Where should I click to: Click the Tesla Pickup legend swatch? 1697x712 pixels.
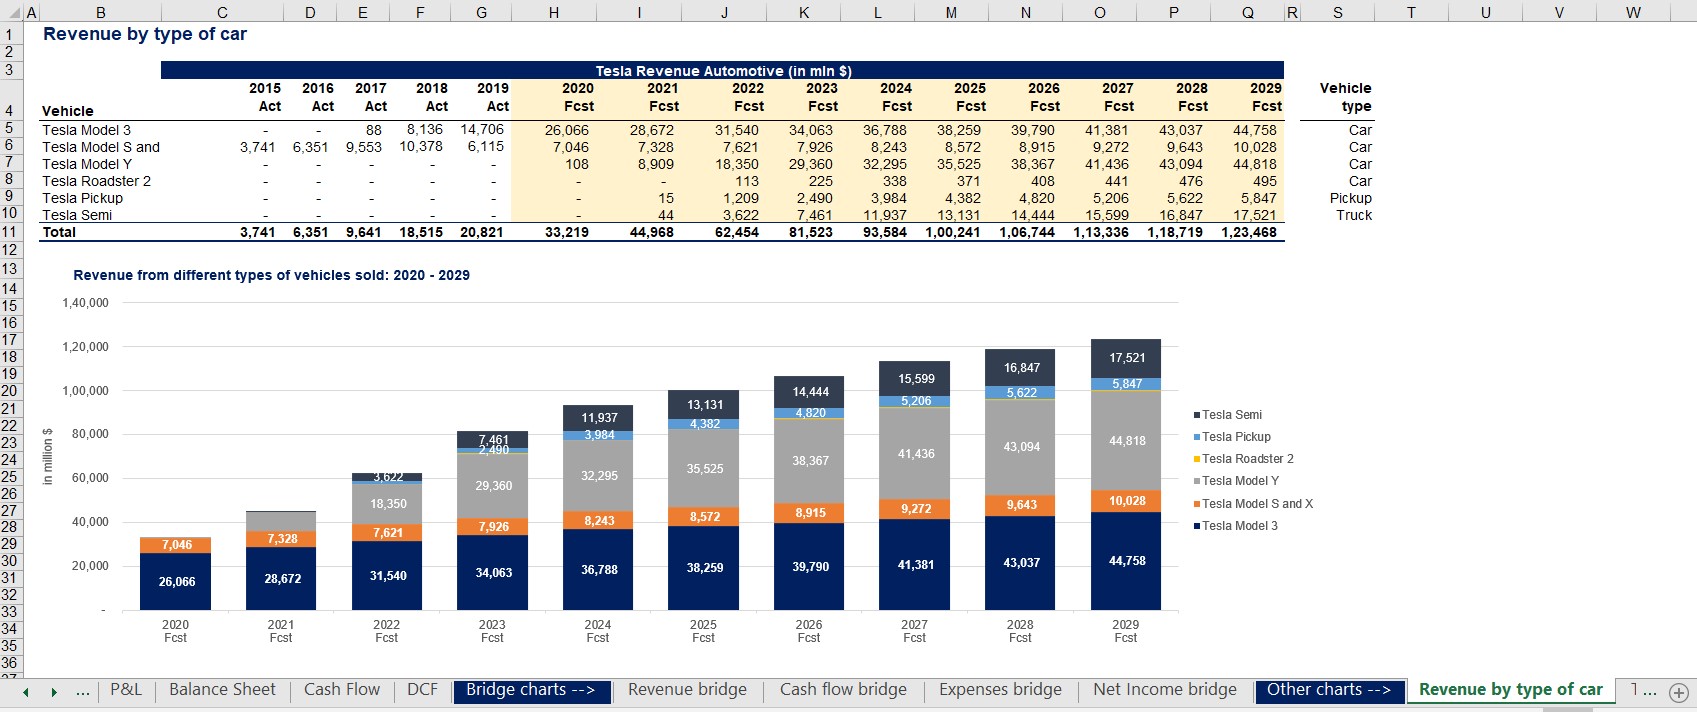tap(1197, 437)
